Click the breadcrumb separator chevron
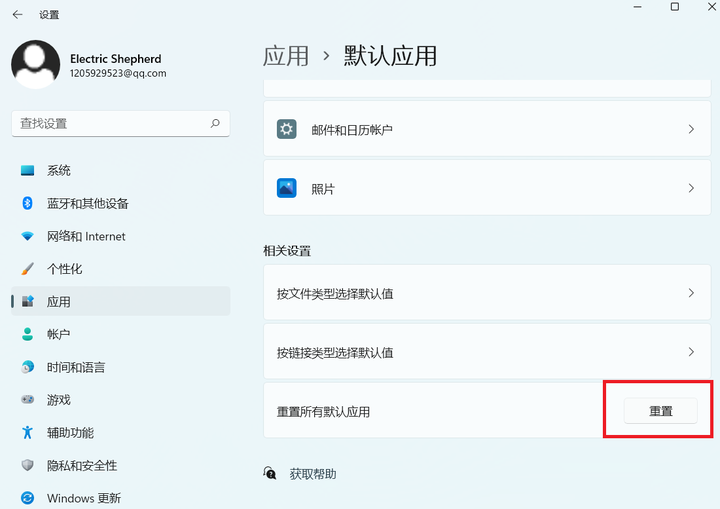The width and height of the screenshot is (720, 509). [x=326, y=56]
